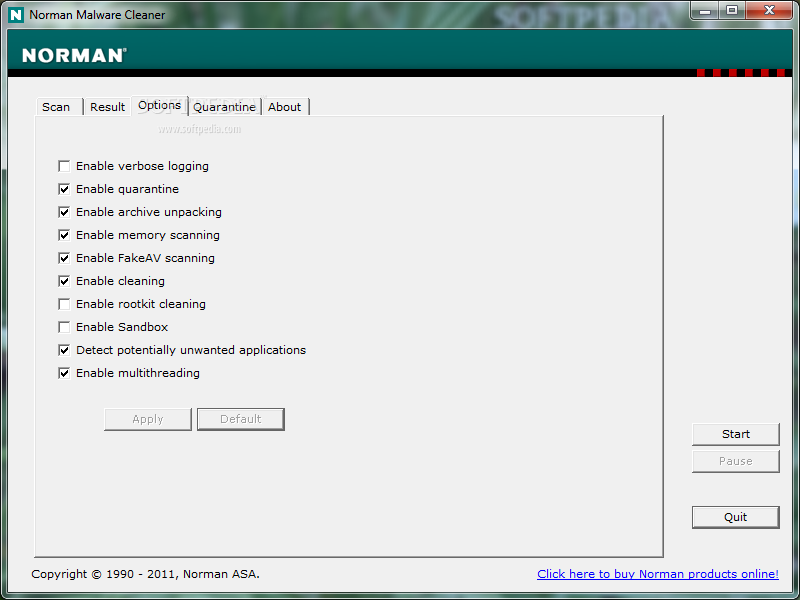The height and width of the screenshot is (600, 800).
Task: Enable verbose logging checkbox
Action: point(64,166)
